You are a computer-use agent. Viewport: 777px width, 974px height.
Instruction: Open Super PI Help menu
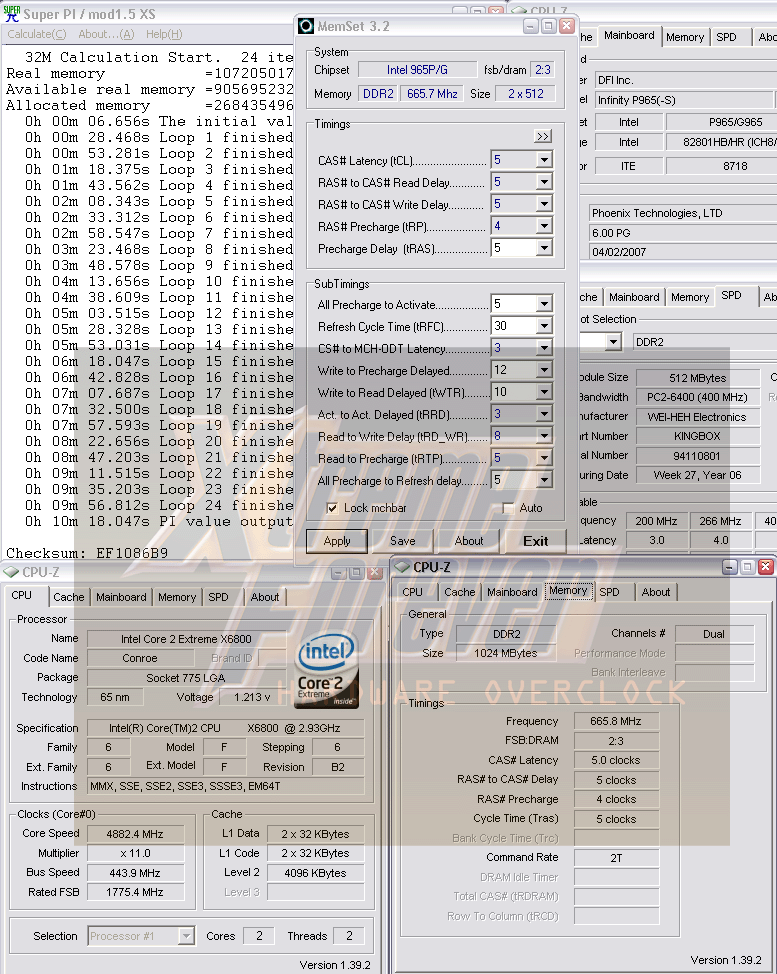(164, 34)
